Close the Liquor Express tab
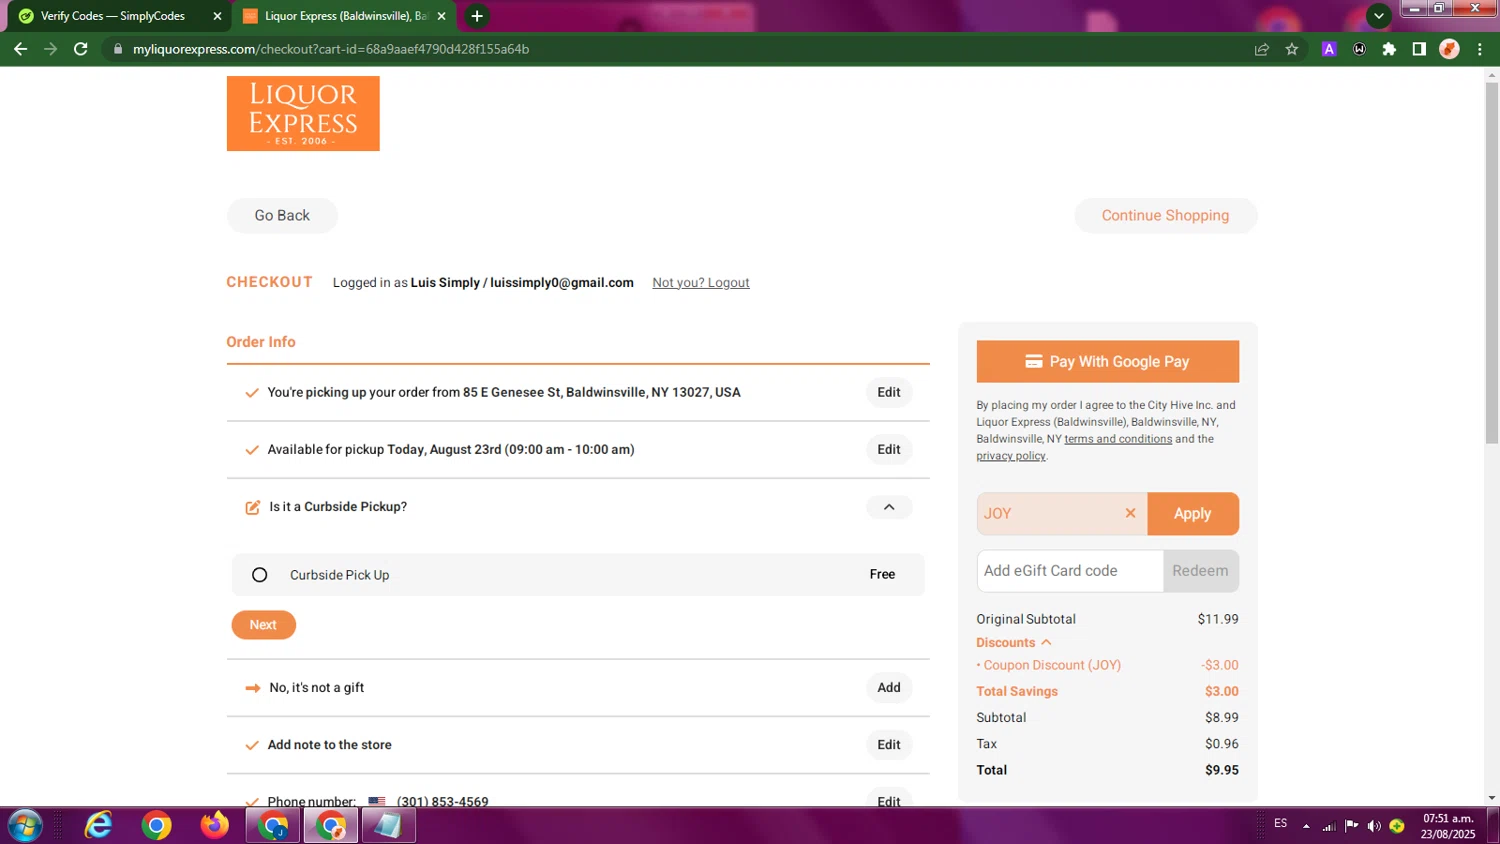The width and height of the screenshot is (1500, 844). coord(441,16)
